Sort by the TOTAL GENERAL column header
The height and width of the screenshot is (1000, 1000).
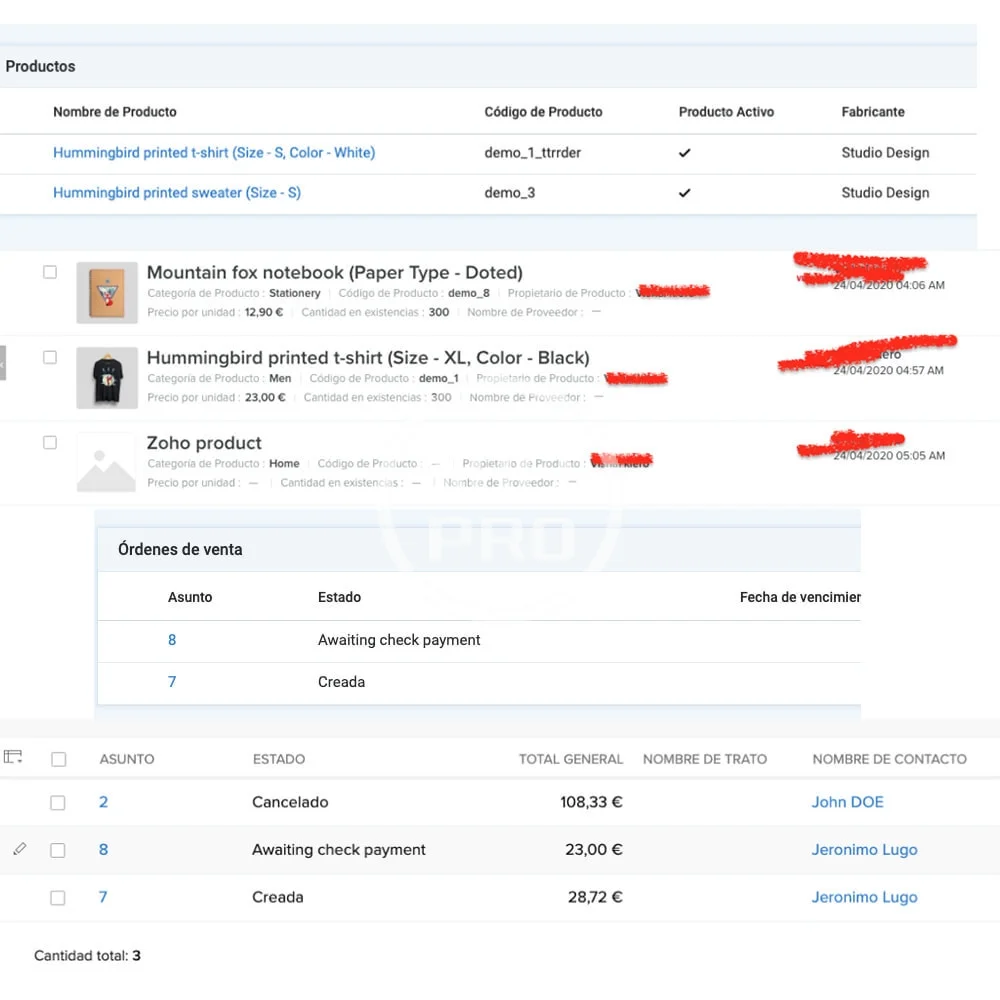tap(570, 759)
